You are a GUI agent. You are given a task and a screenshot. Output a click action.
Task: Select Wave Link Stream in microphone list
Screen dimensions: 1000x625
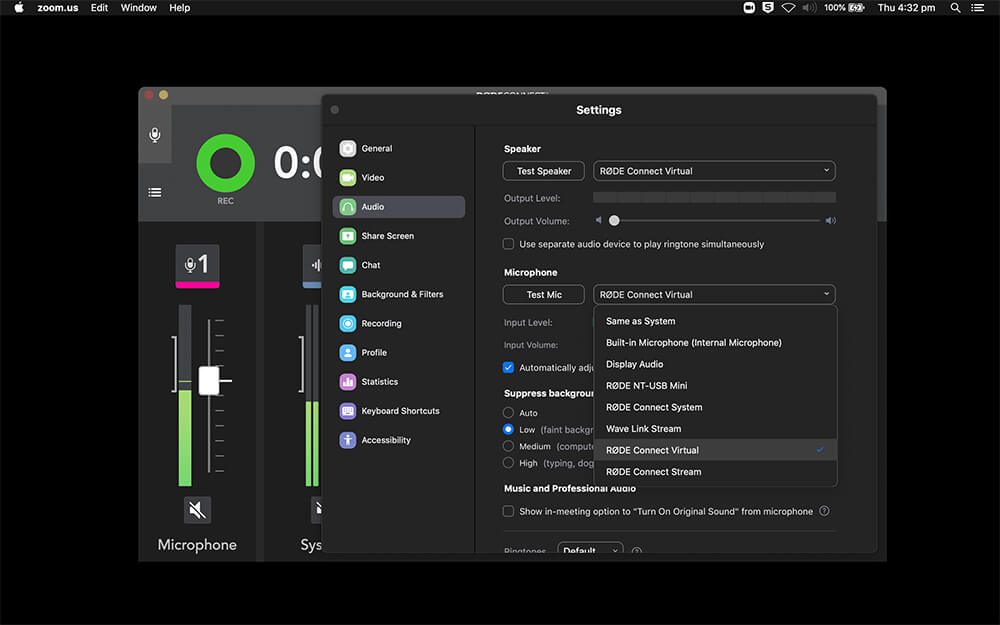pyautogui.click(x=643, y=429)
